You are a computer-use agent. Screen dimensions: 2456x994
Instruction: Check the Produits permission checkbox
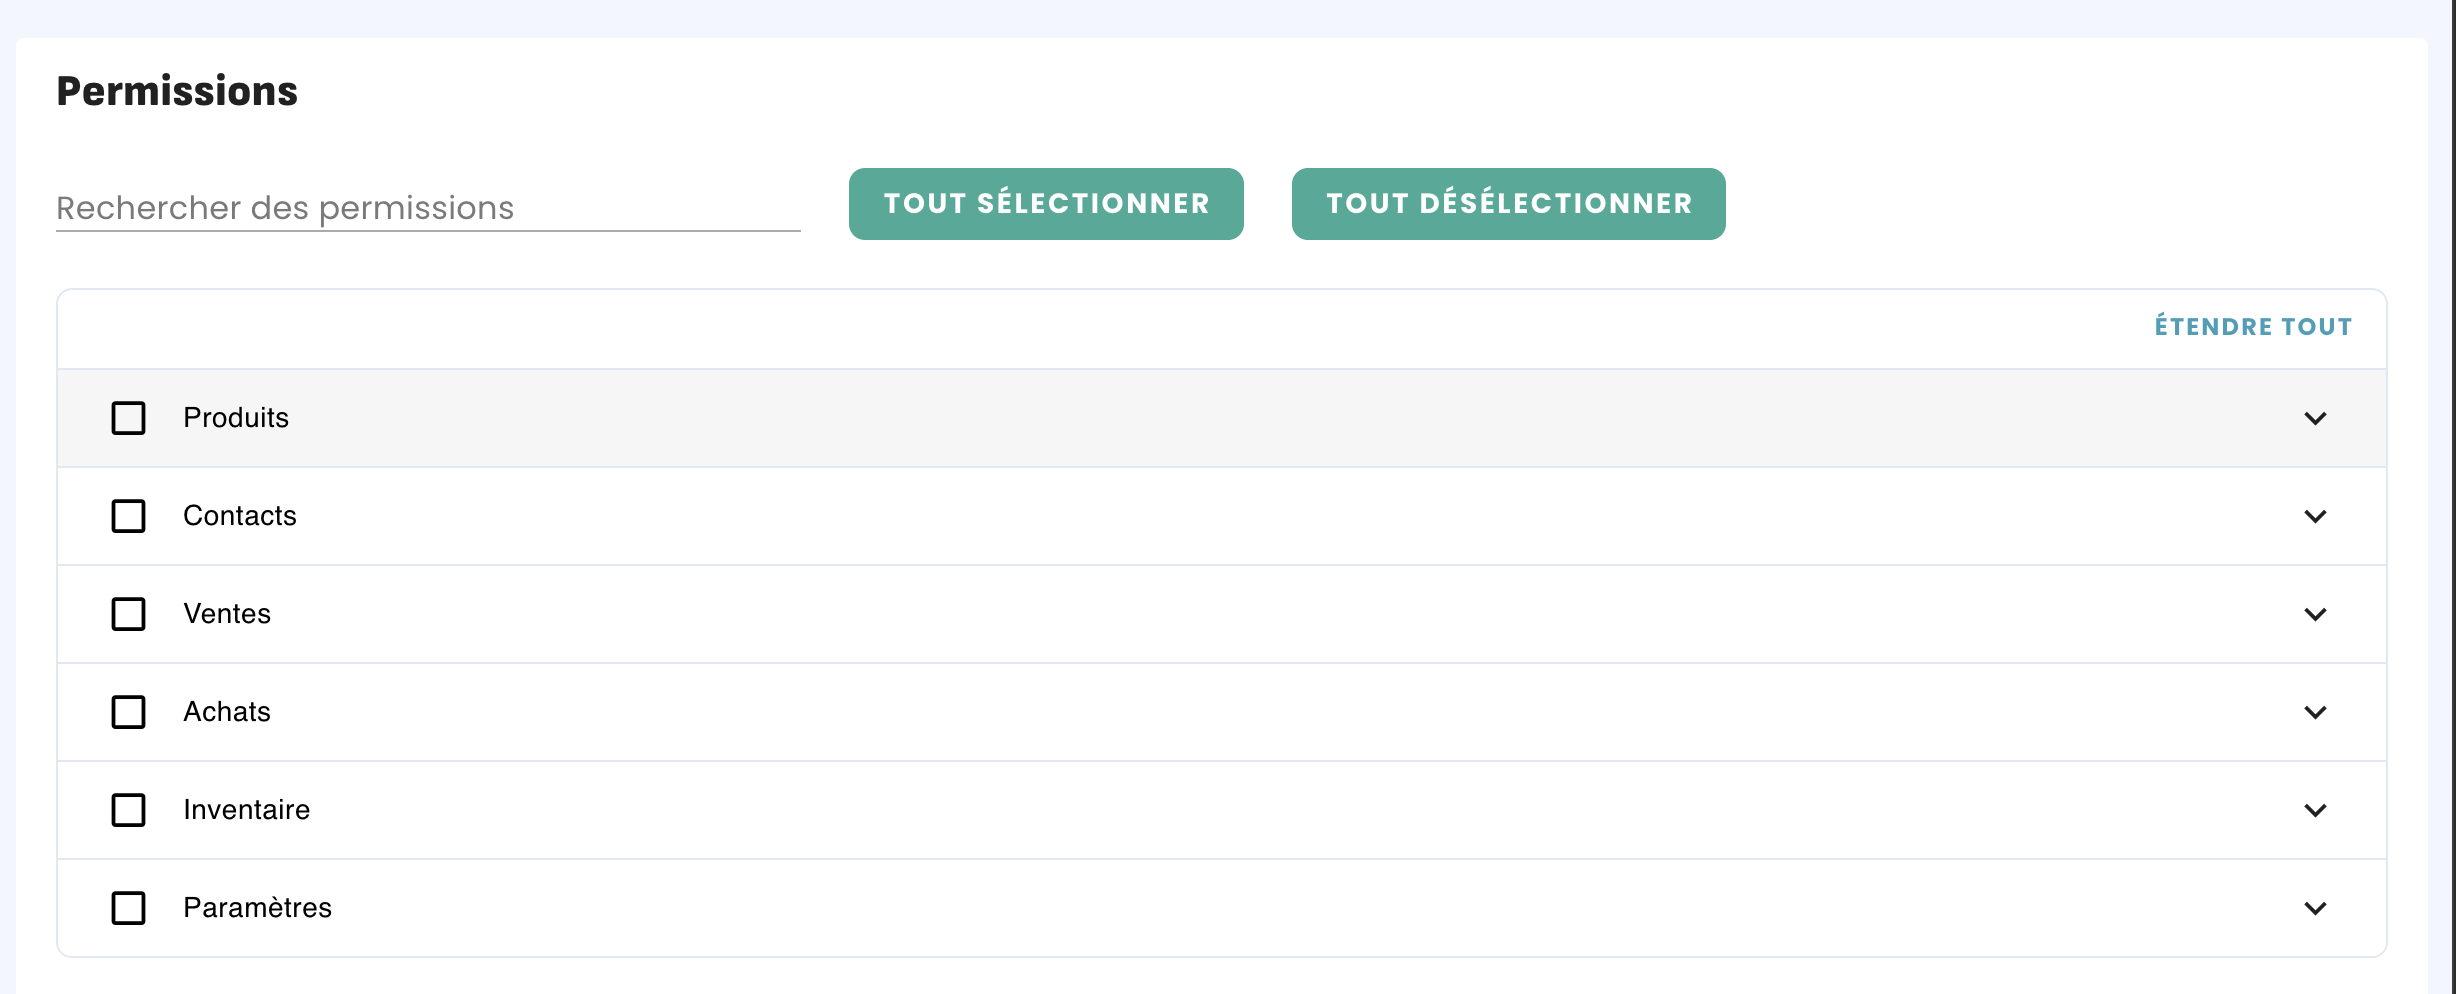click(x=128, y=418)
